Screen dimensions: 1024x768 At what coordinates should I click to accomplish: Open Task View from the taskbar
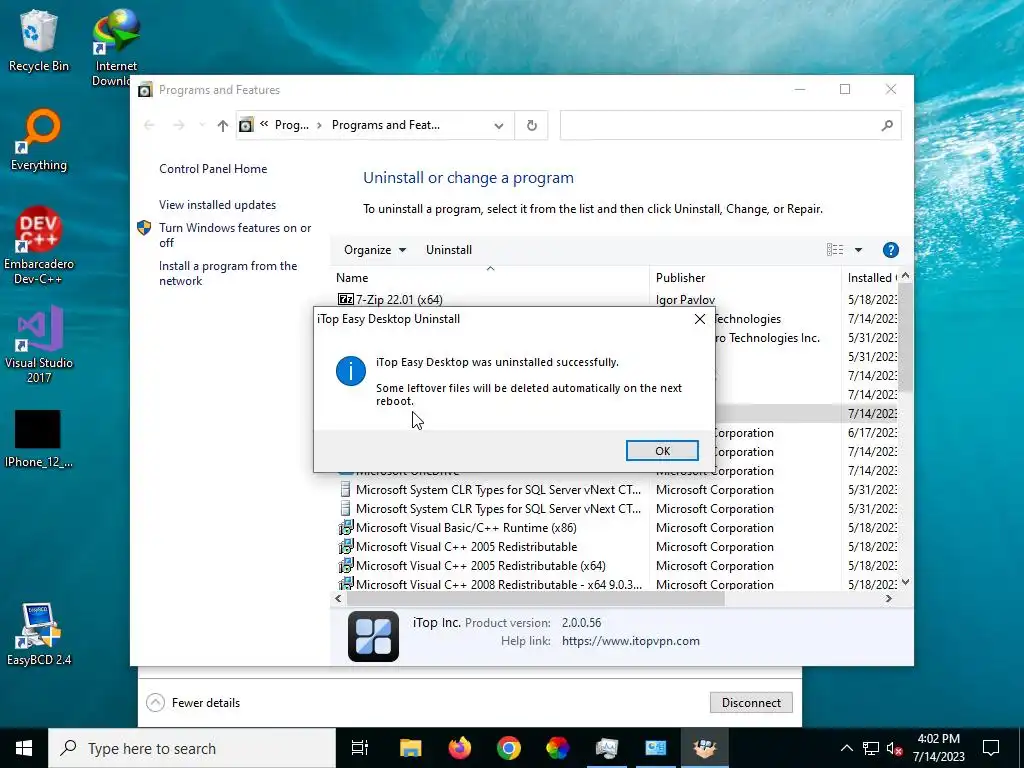[x=360, y=748]
